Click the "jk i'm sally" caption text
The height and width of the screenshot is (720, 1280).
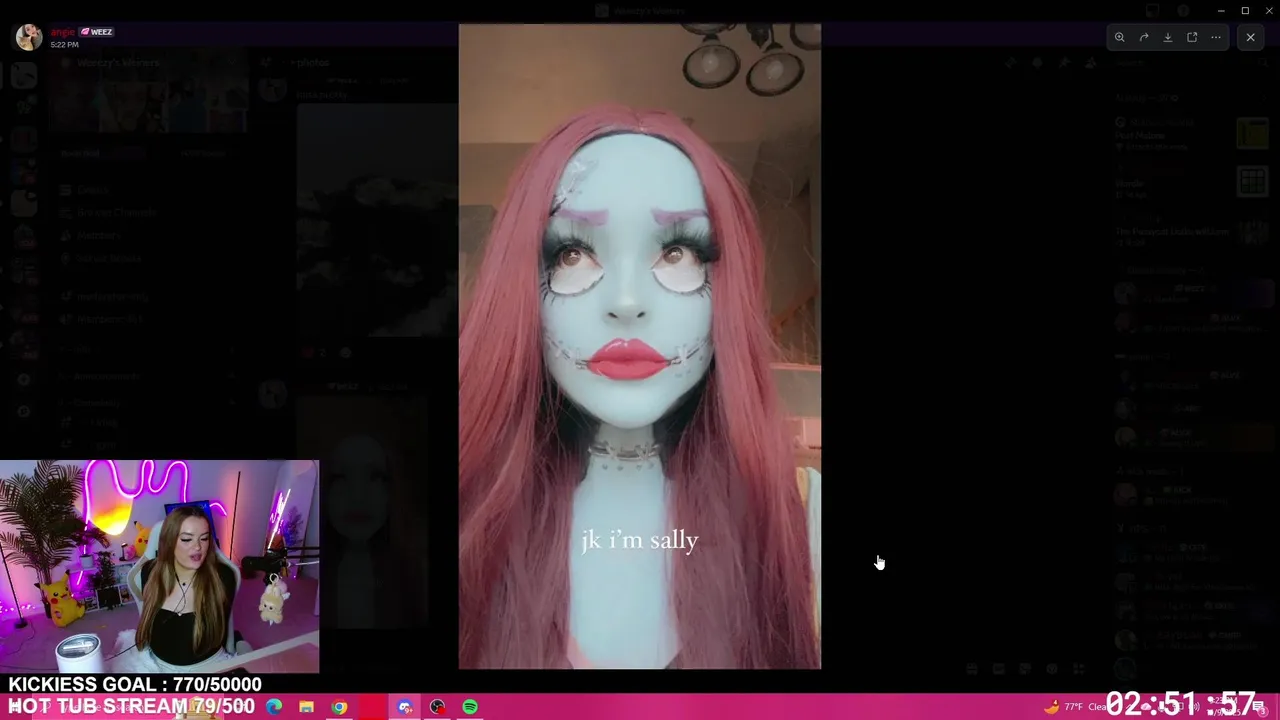[x=640, y=540]
